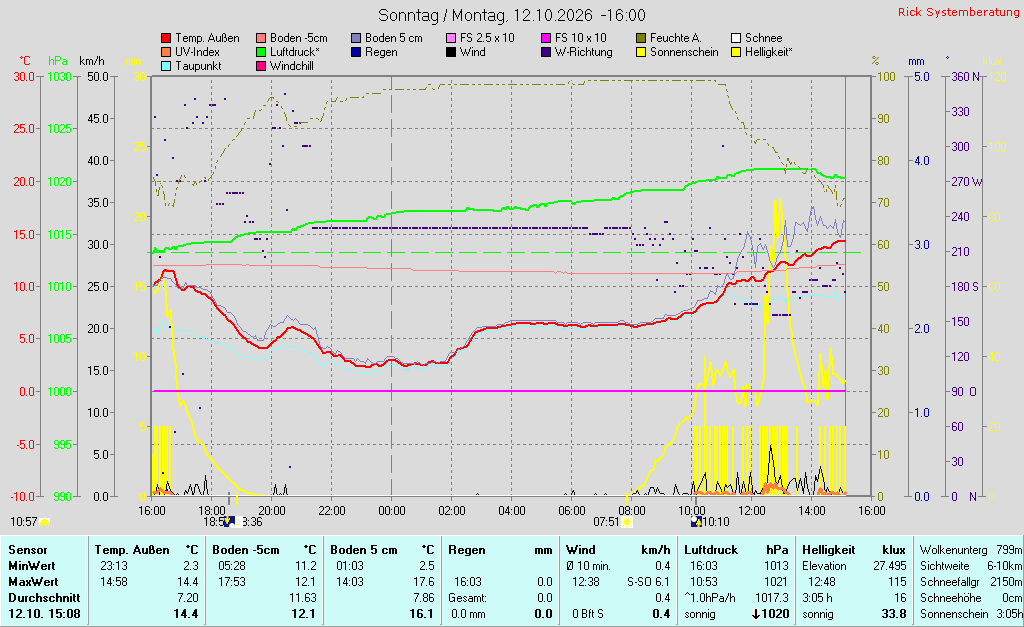Screen dimensions: 1024x627
Task: Click the current brightness value 33.8
Action: click(x=894, y=614)
